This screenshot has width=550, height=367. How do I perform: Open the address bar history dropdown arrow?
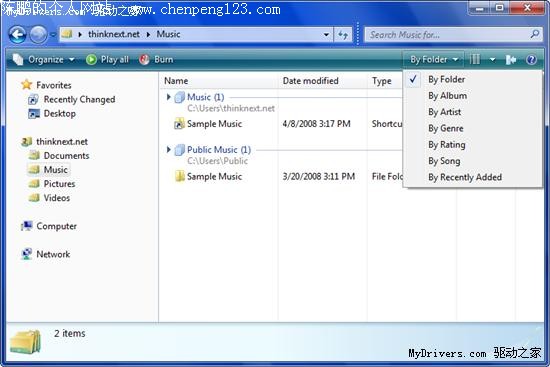point(326,35)
